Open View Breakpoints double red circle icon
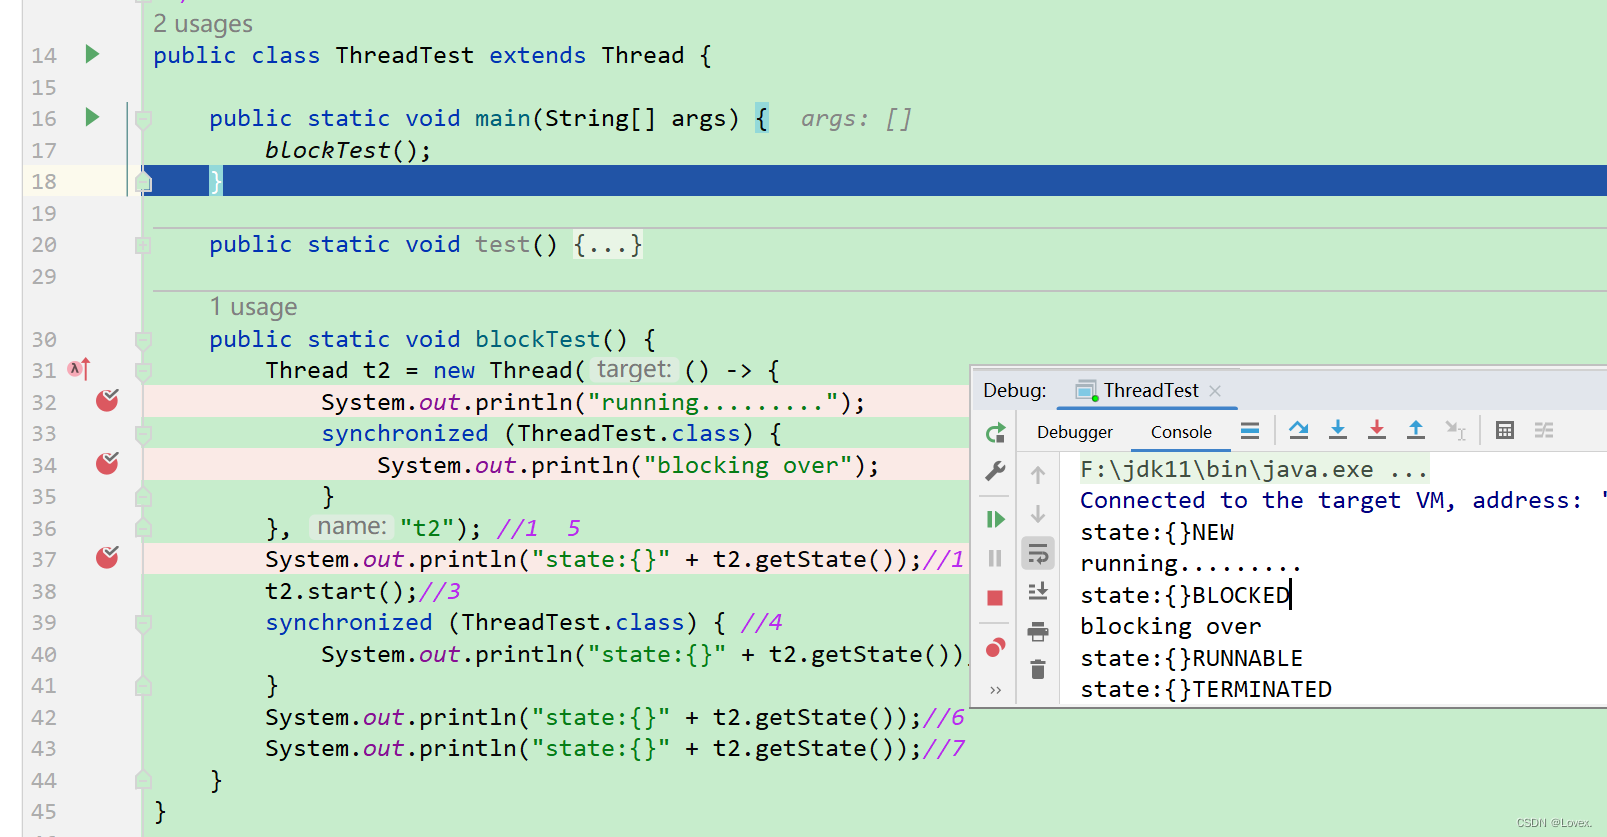Viewport: 1607px width, 837px height. tap(995, 648)
